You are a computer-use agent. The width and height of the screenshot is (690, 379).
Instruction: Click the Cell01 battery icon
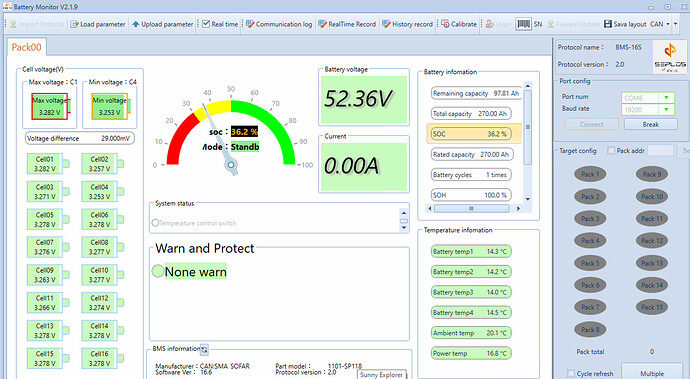[x=48, y=164]
